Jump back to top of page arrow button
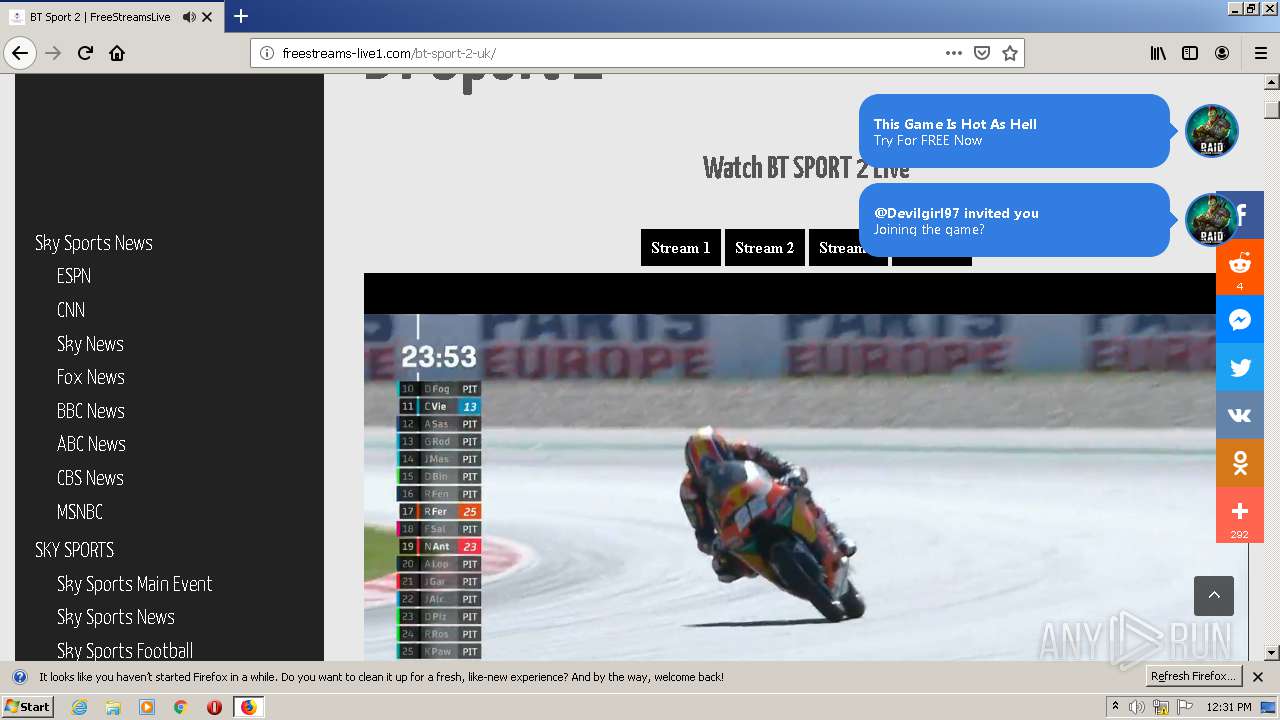This screenshot has width=1280, height=720. [1214, 595]
